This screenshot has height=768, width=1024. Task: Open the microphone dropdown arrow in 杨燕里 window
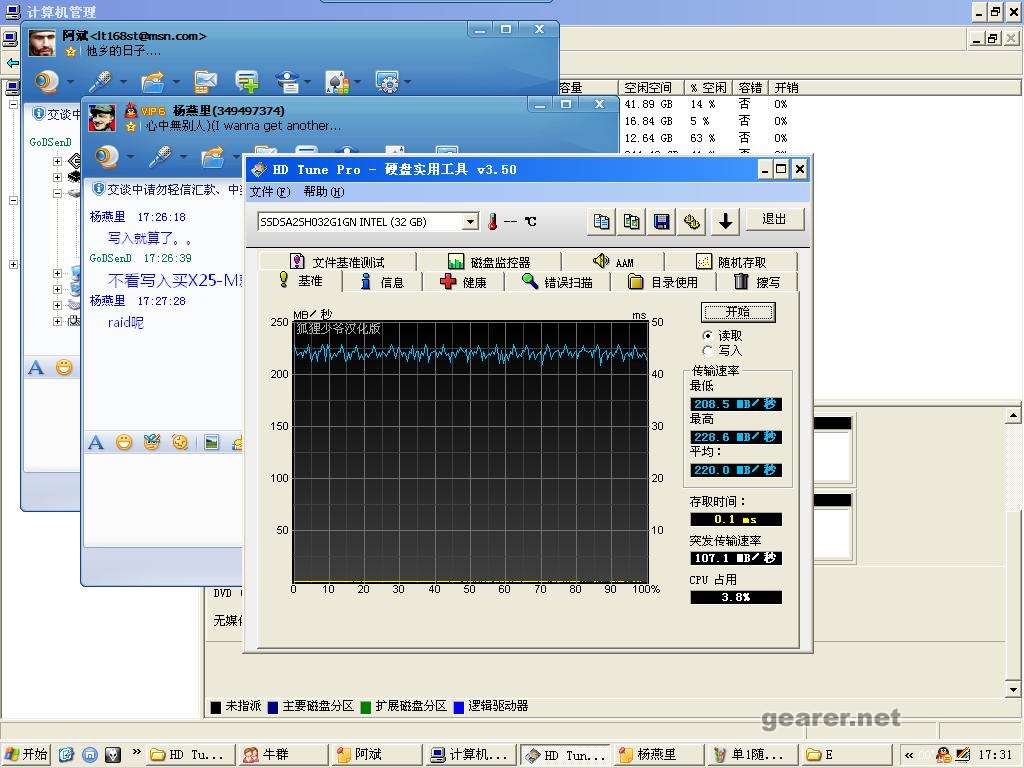point(183,157)
